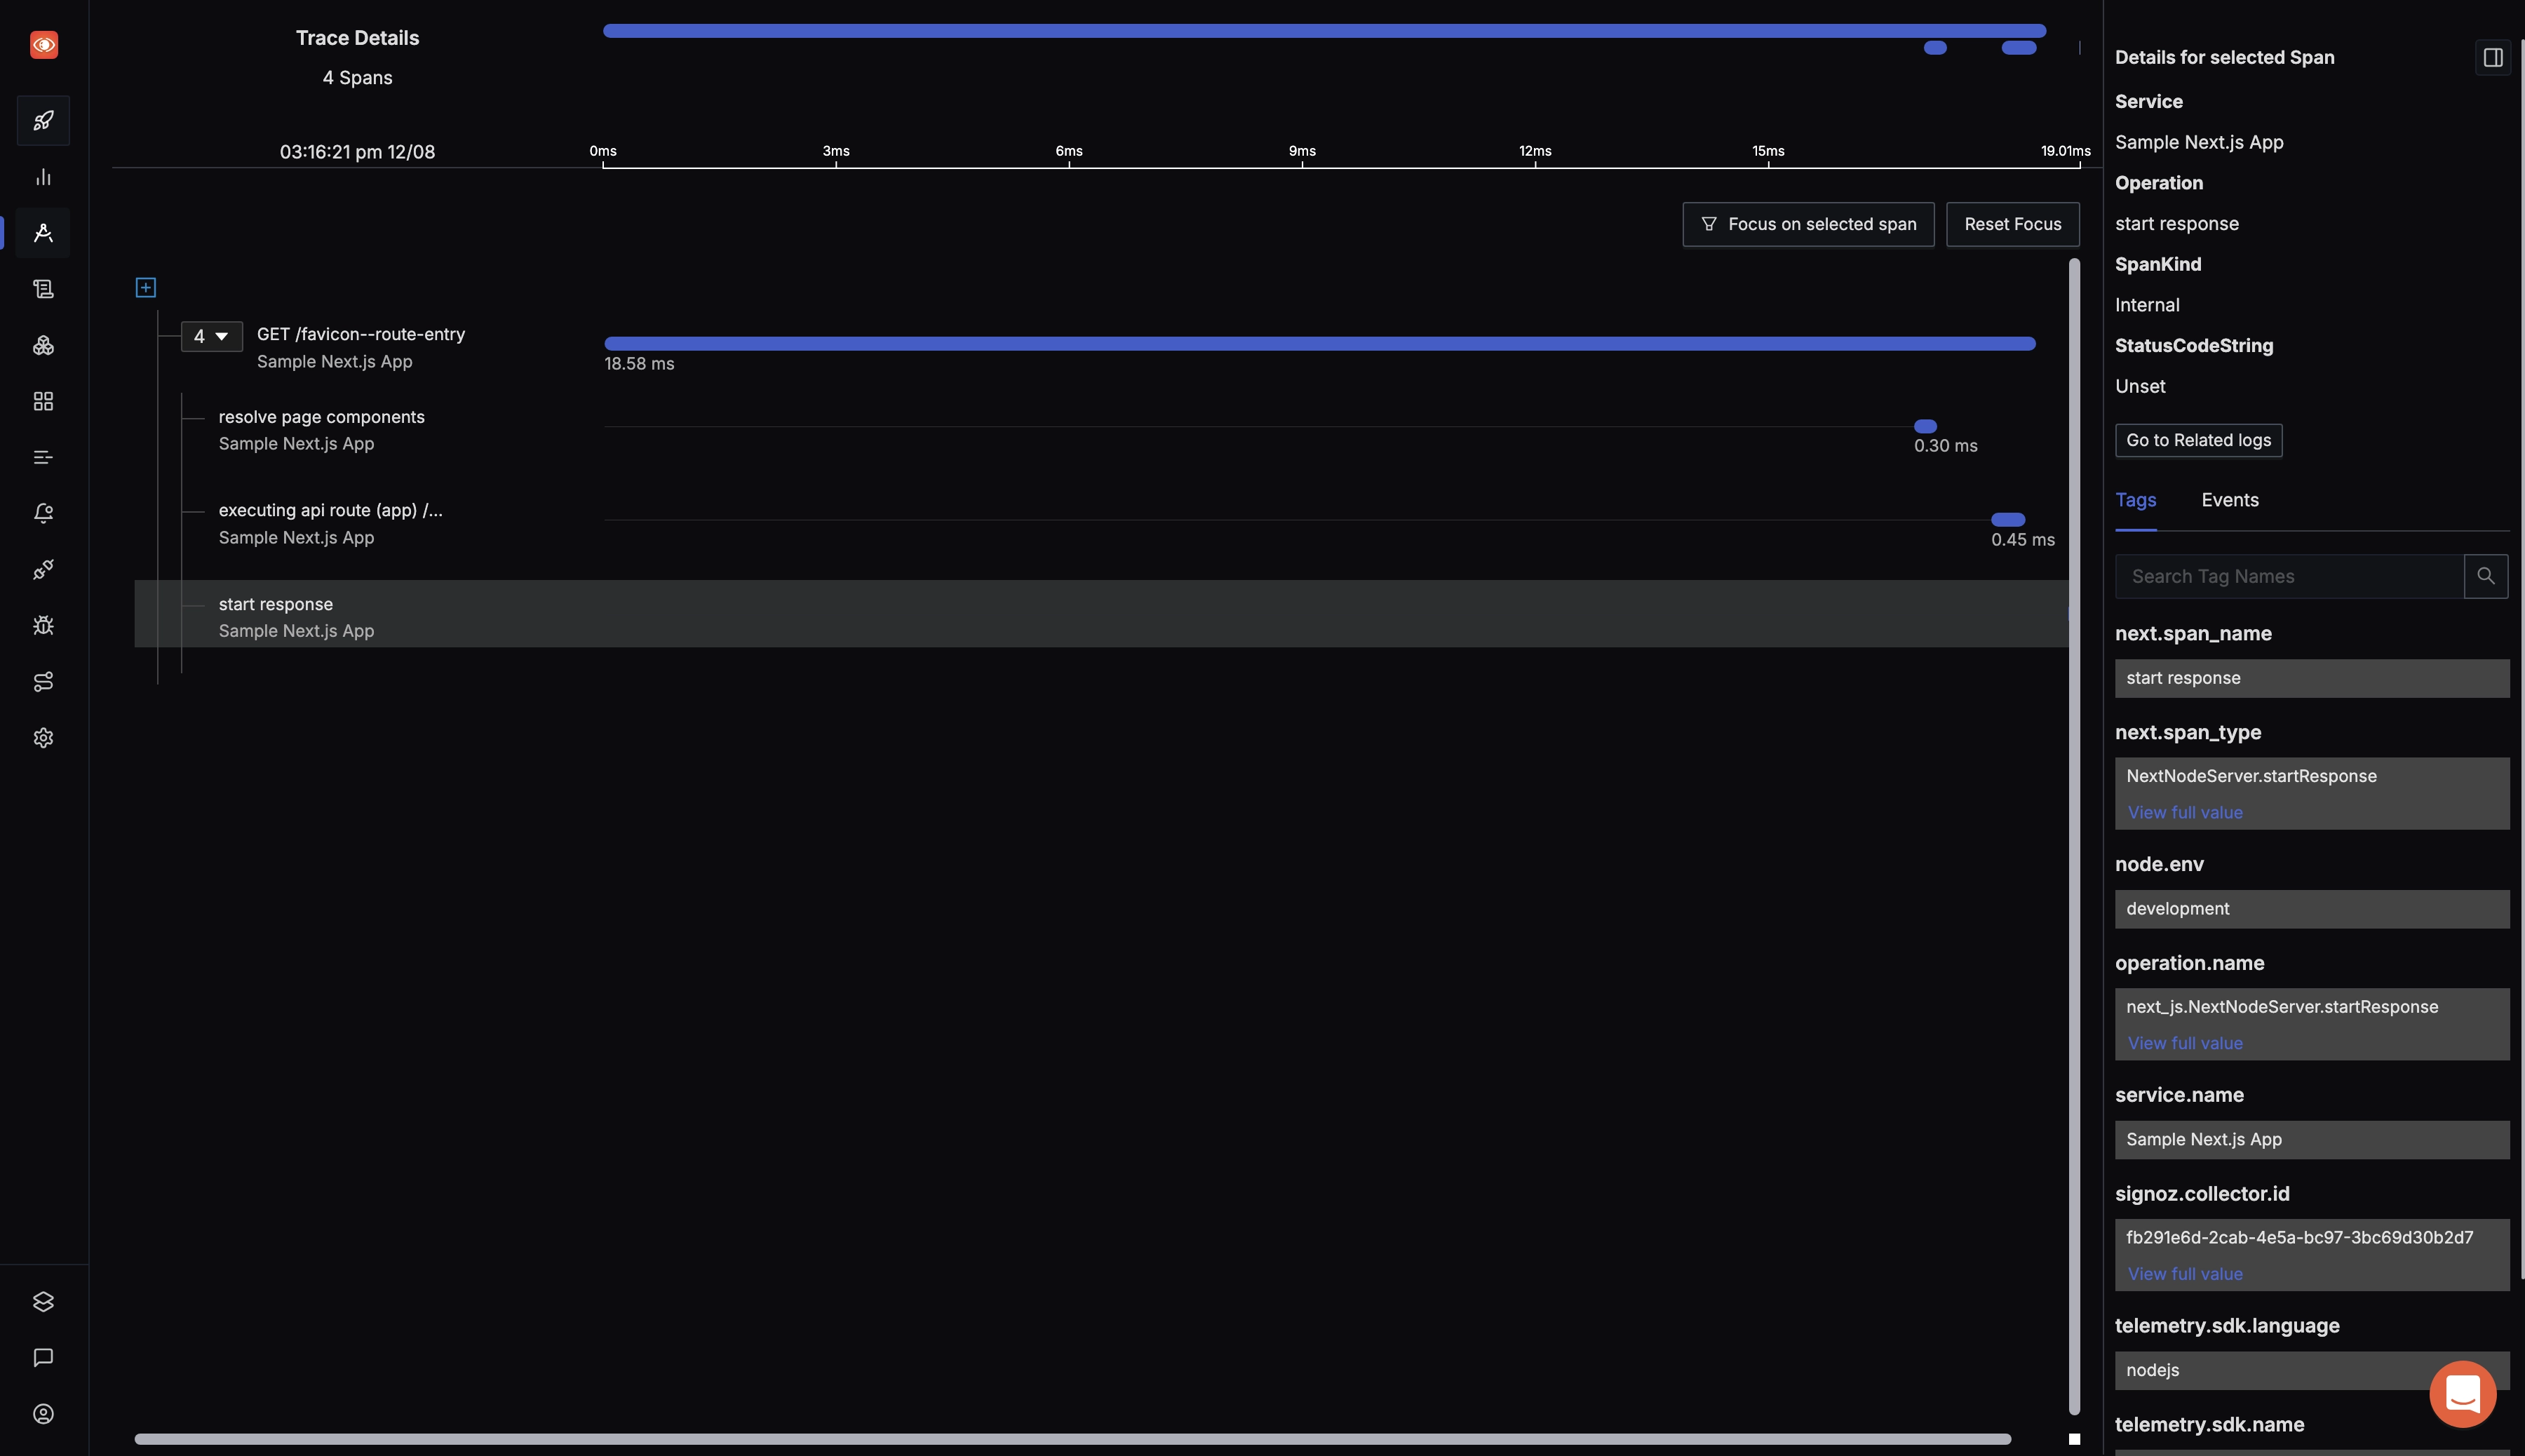2525x1456 pixels.
Task: Switch to the Events tab
Action: [2230, 501]
